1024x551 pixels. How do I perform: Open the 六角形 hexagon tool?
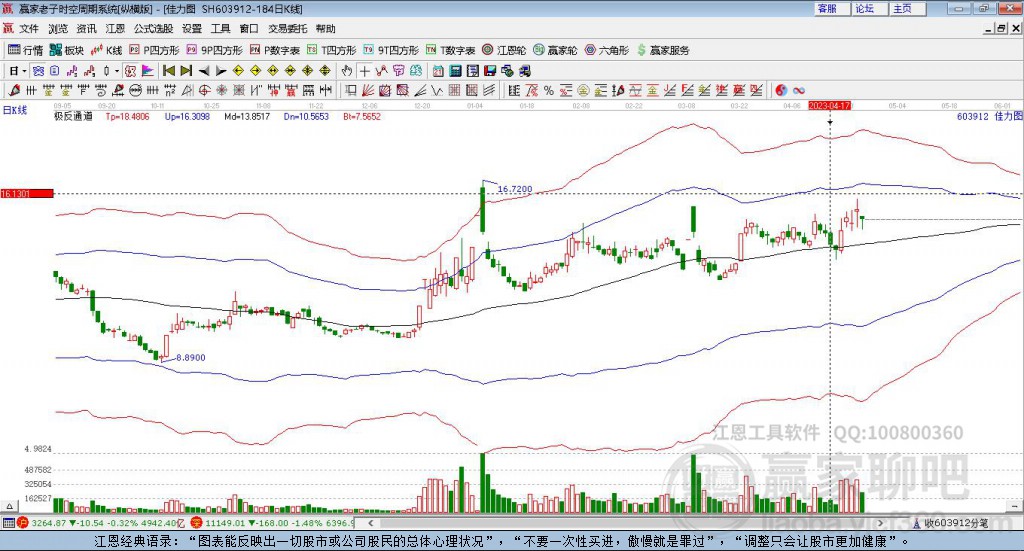607,50
